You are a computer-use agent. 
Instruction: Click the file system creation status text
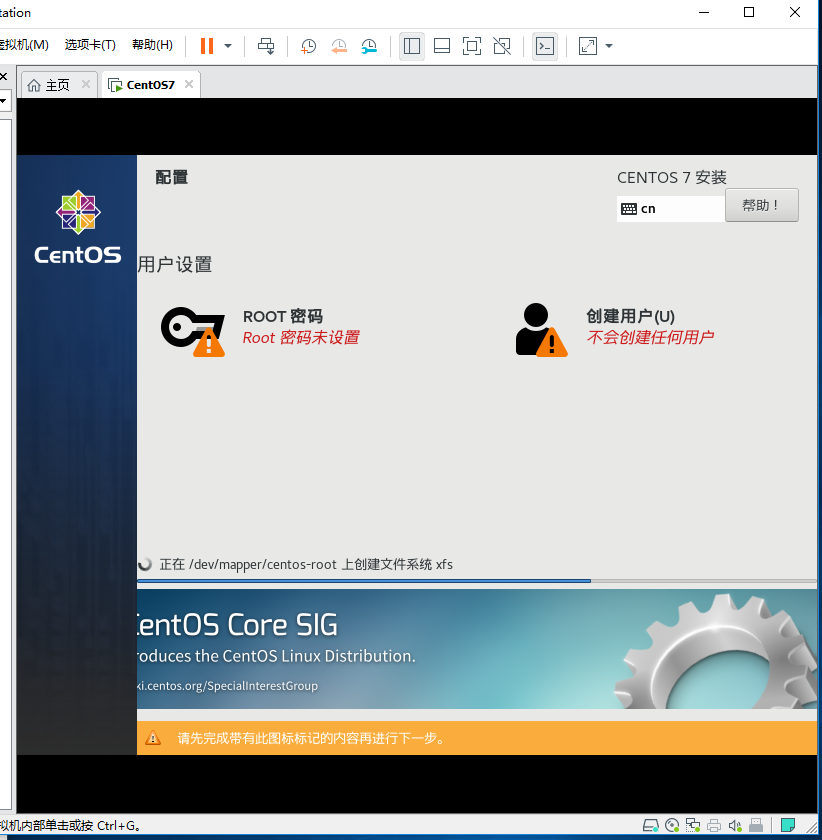pos(306,565)
